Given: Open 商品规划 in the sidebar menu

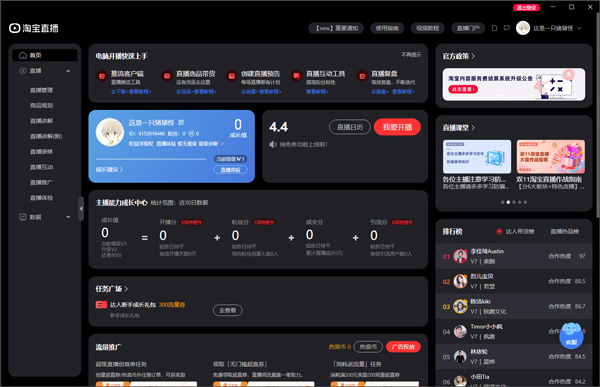Looking at the screenshot, I should (x=41, y=105).
